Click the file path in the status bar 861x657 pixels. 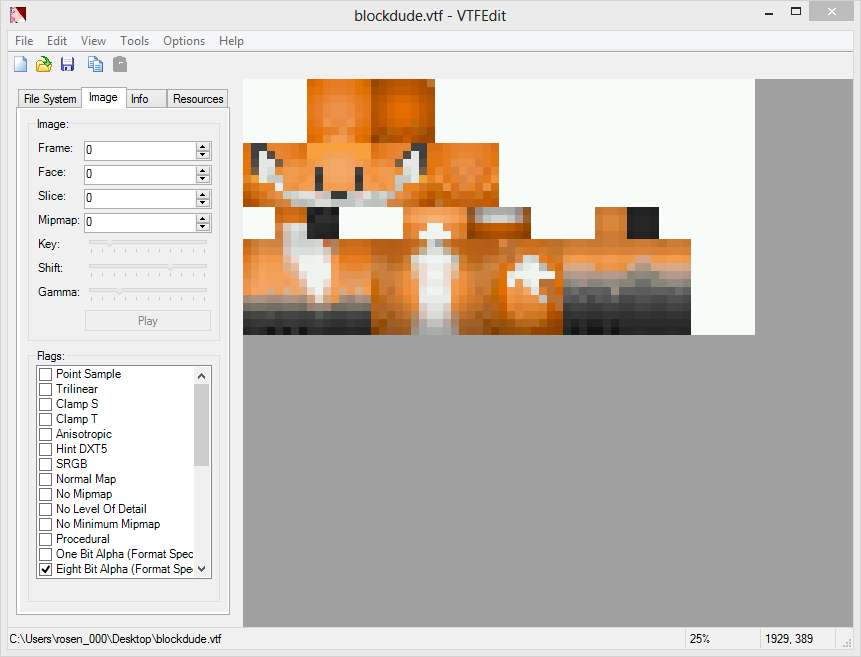(x=115, y=639)
